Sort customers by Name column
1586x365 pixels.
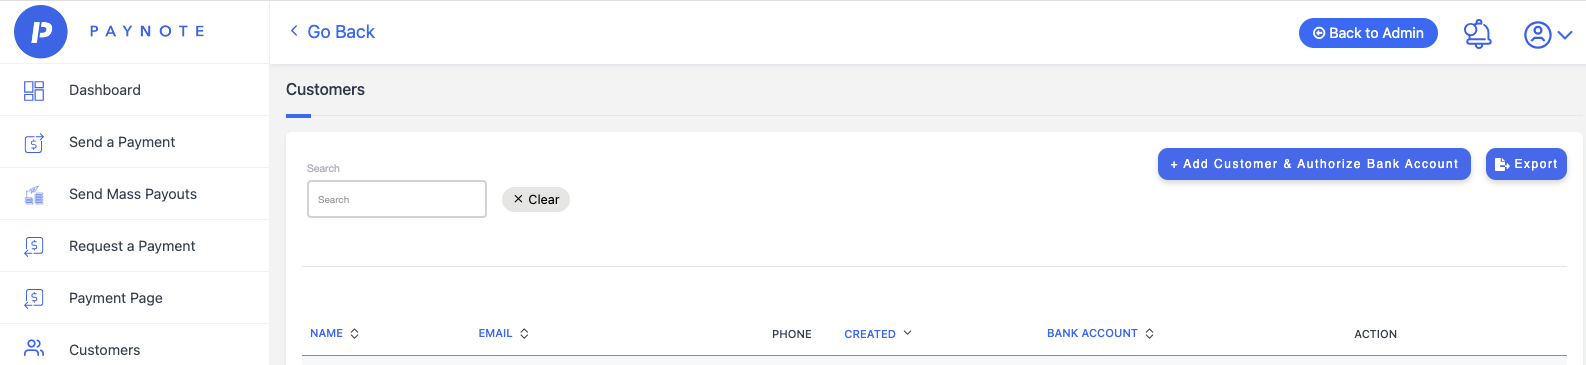pos(334,334)
